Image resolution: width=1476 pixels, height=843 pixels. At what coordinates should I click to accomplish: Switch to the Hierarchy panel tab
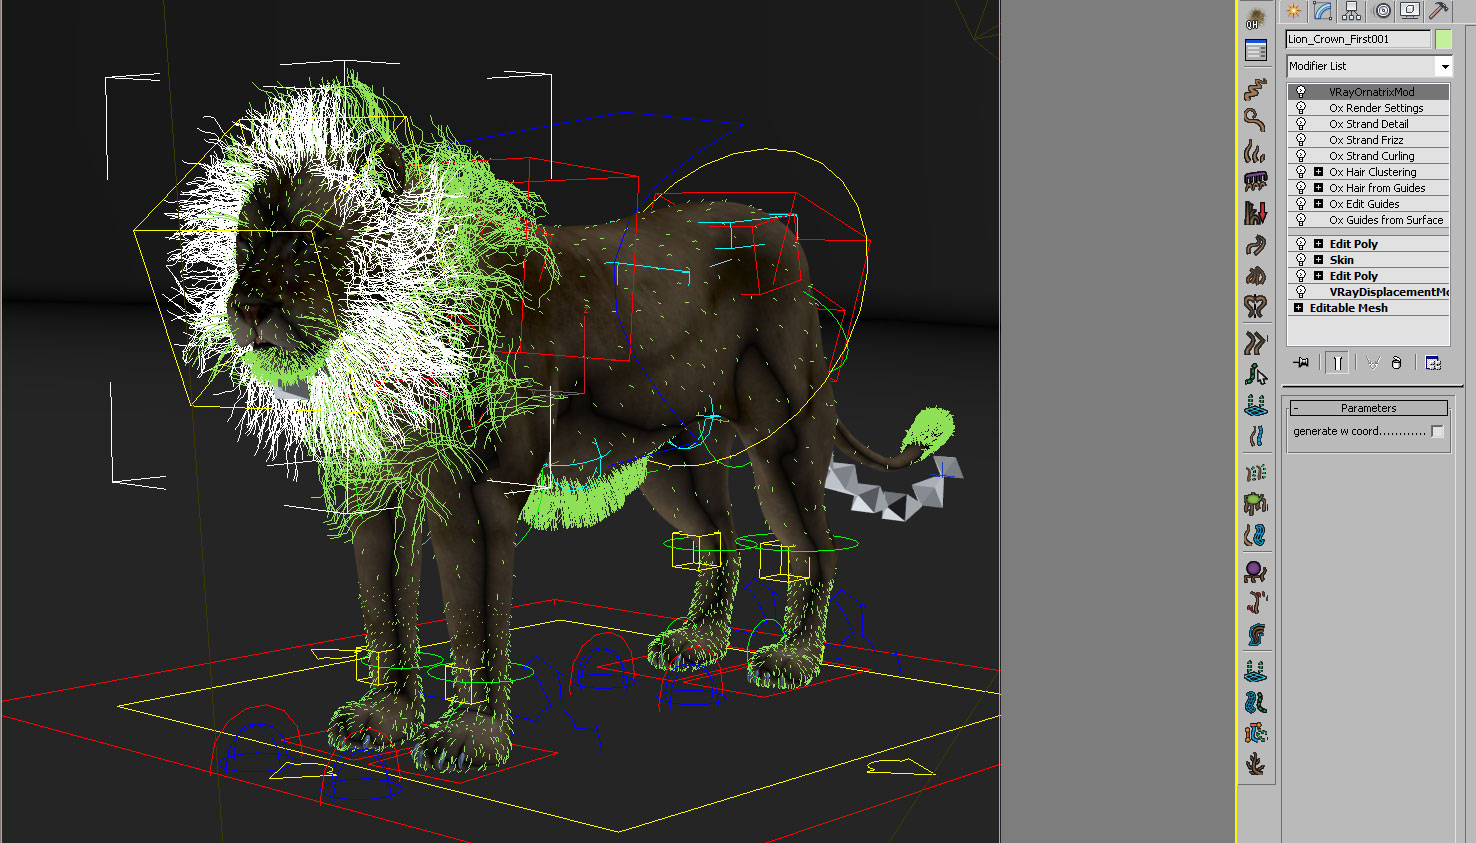[x=1352, y=11]
